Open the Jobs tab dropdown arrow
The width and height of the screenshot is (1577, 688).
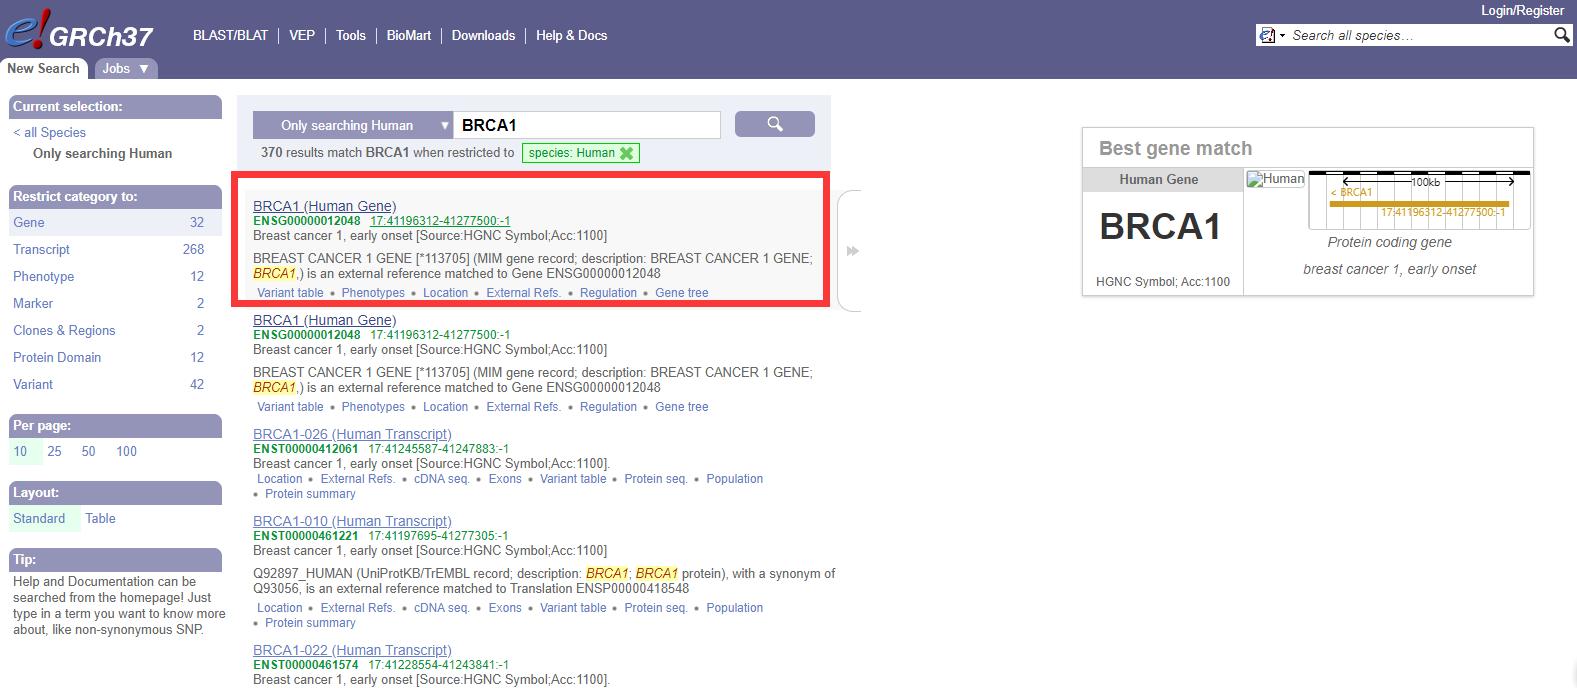pos(144,68)
